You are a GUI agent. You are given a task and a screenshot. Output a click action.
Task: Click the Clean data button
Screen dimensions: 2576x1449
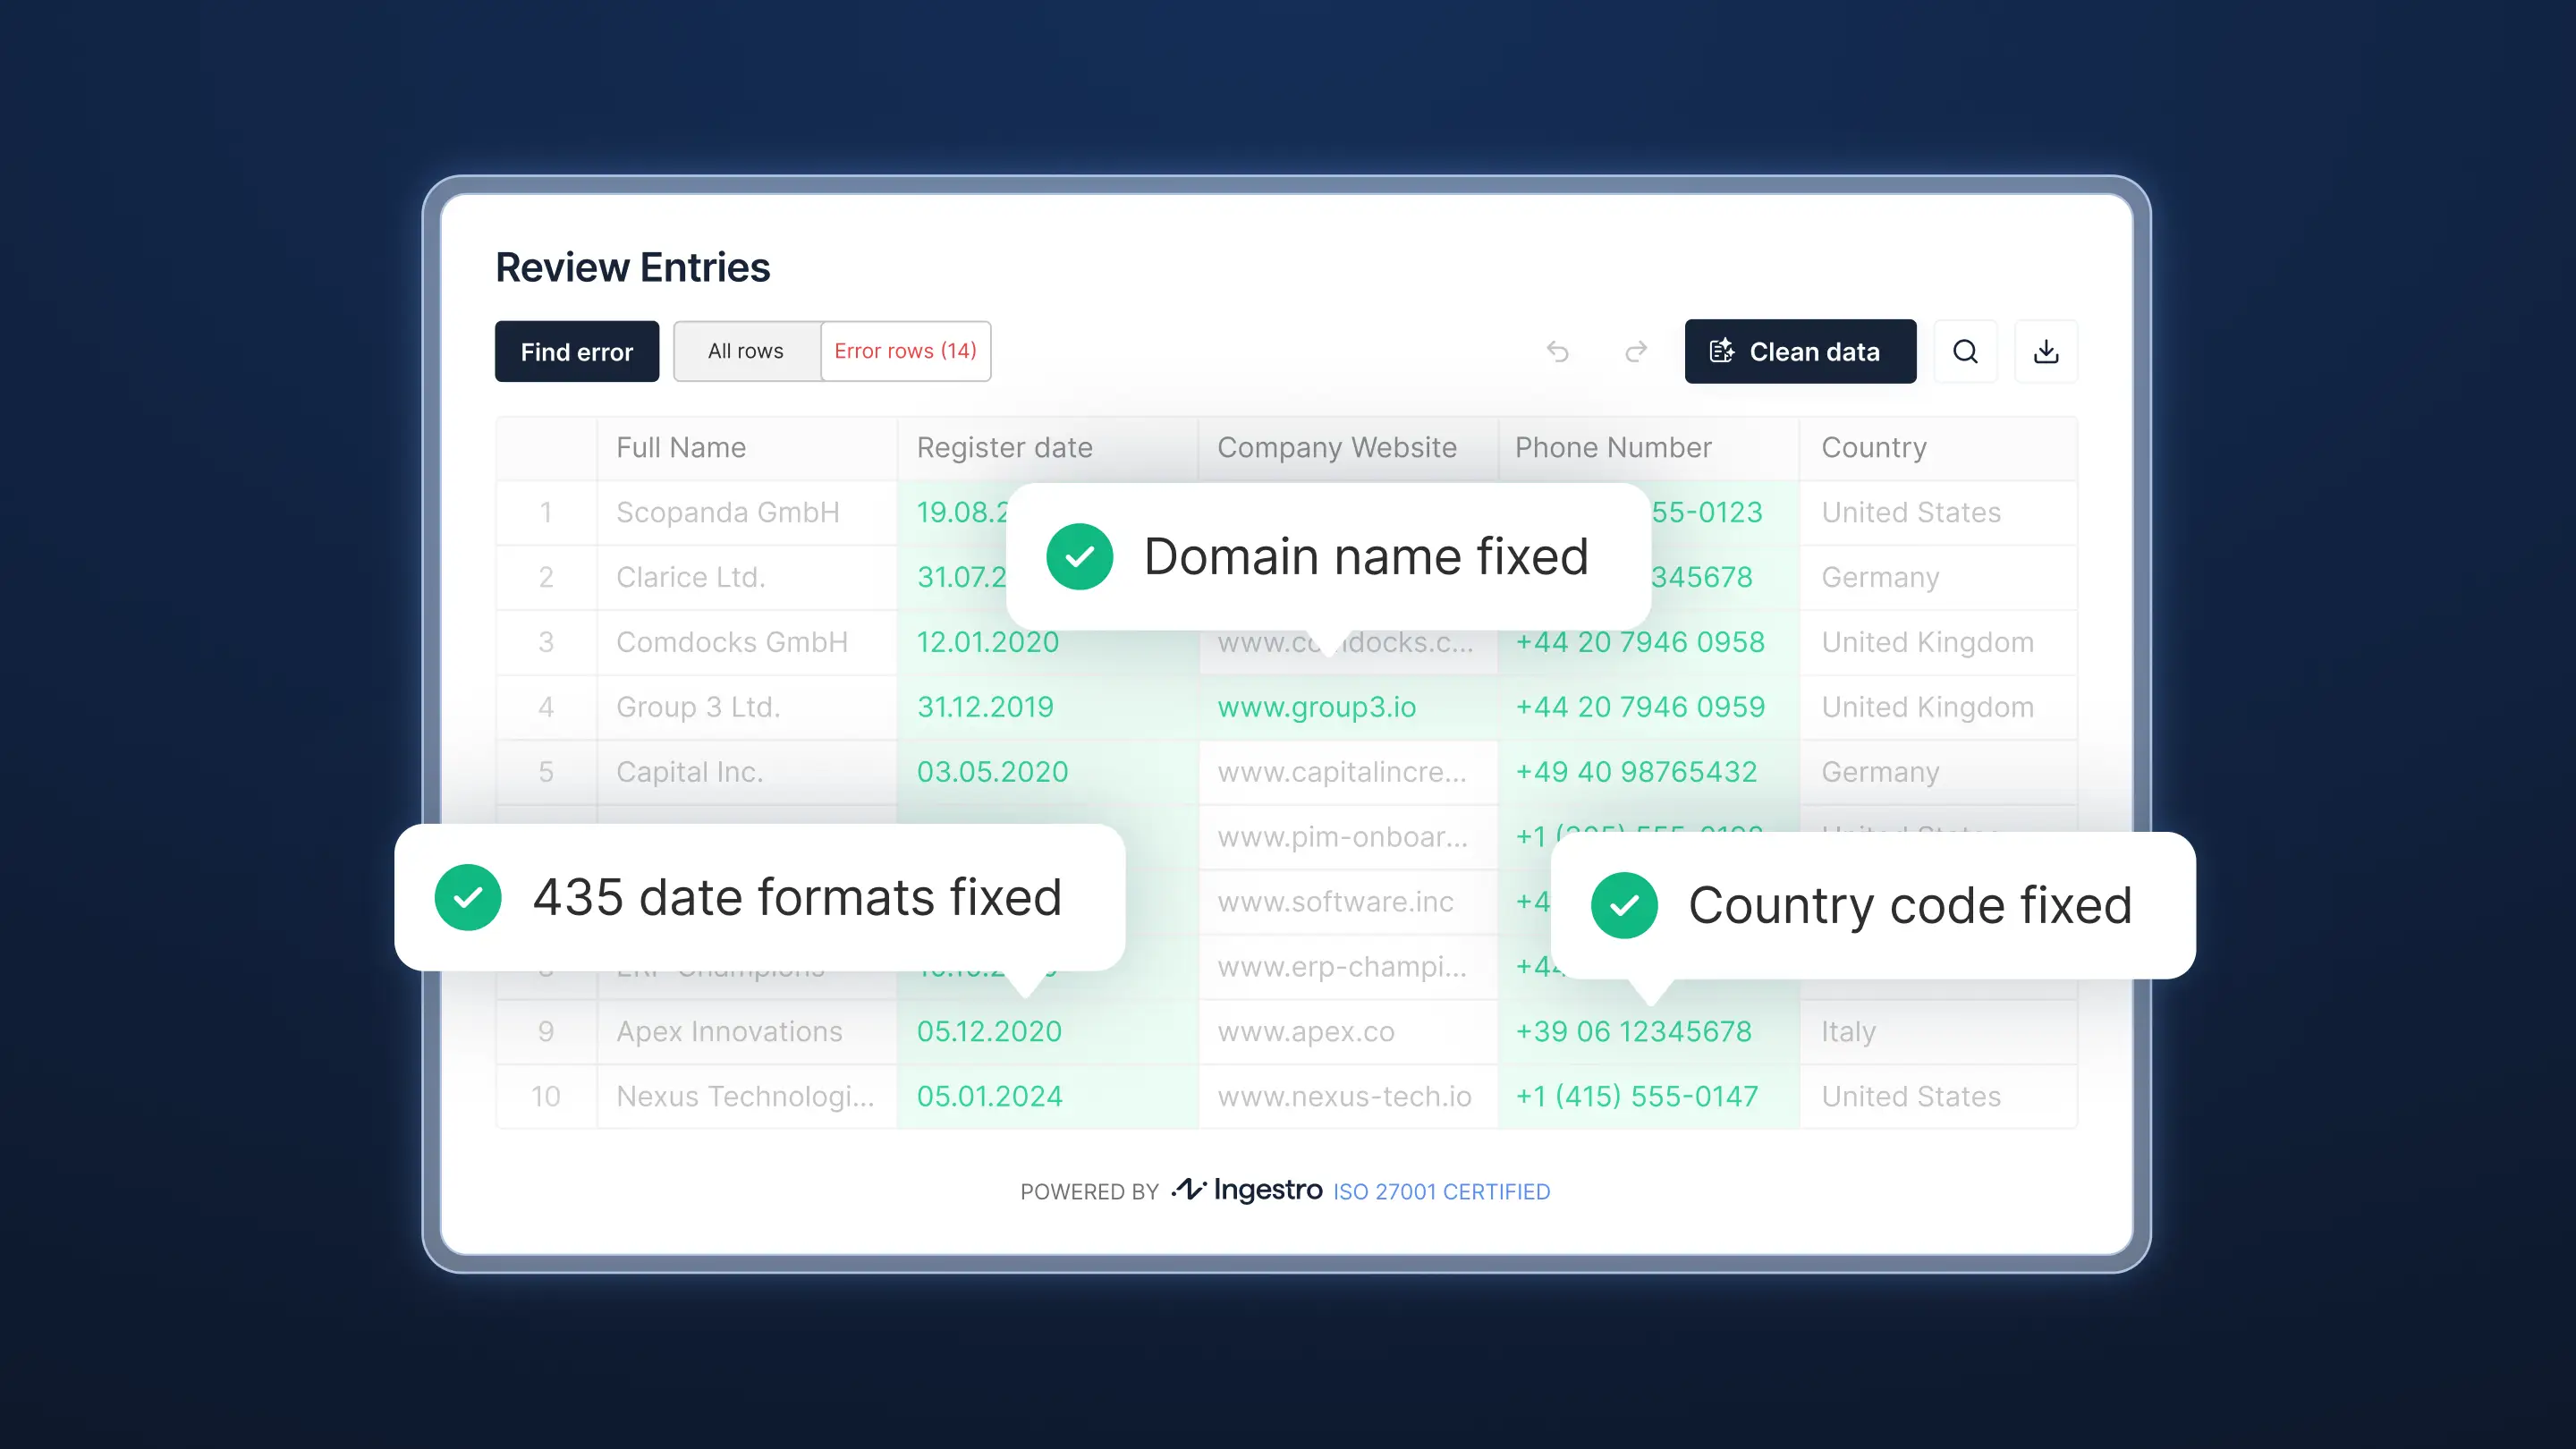[x=1800, y=351]
